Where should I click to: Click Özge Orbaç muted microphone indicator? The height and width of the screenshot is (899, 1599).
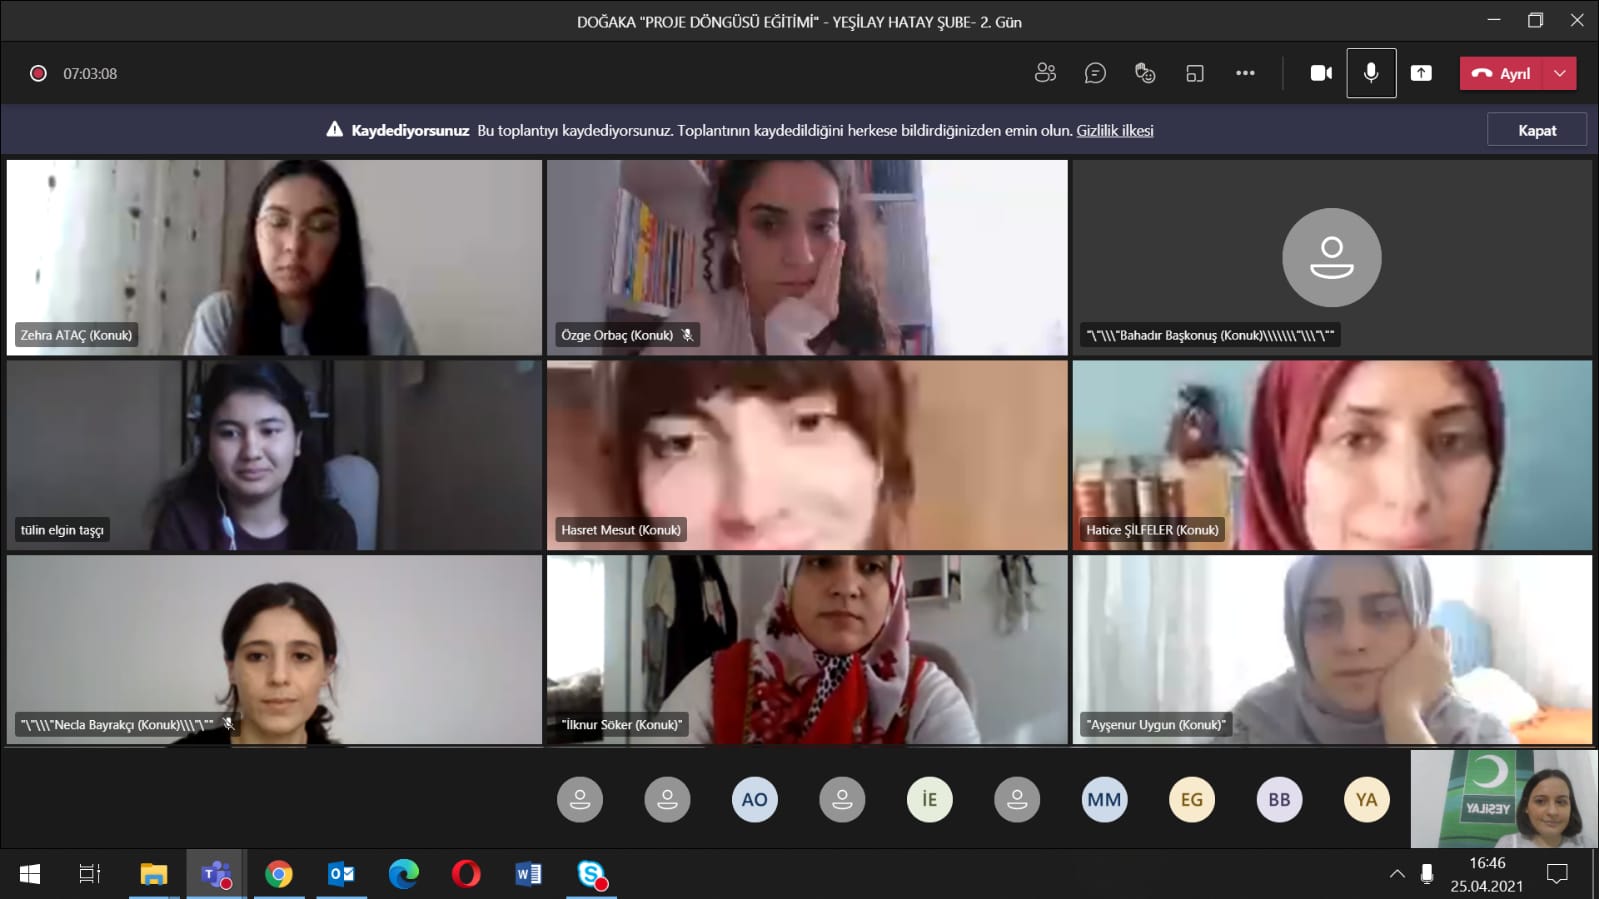(688, 335)
